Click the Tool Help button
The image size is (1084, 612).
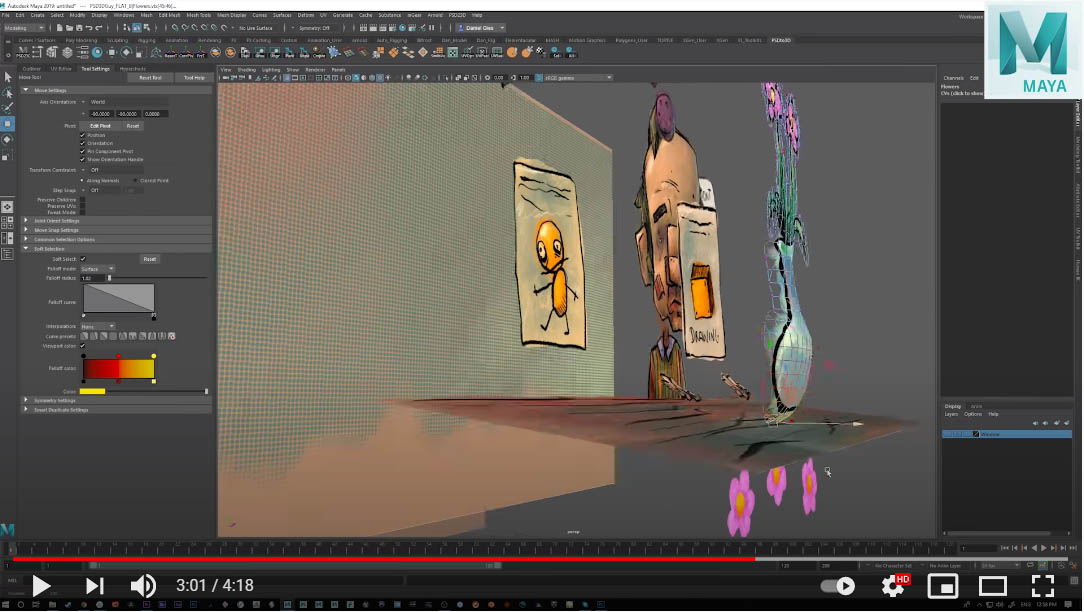coord(194,77)
